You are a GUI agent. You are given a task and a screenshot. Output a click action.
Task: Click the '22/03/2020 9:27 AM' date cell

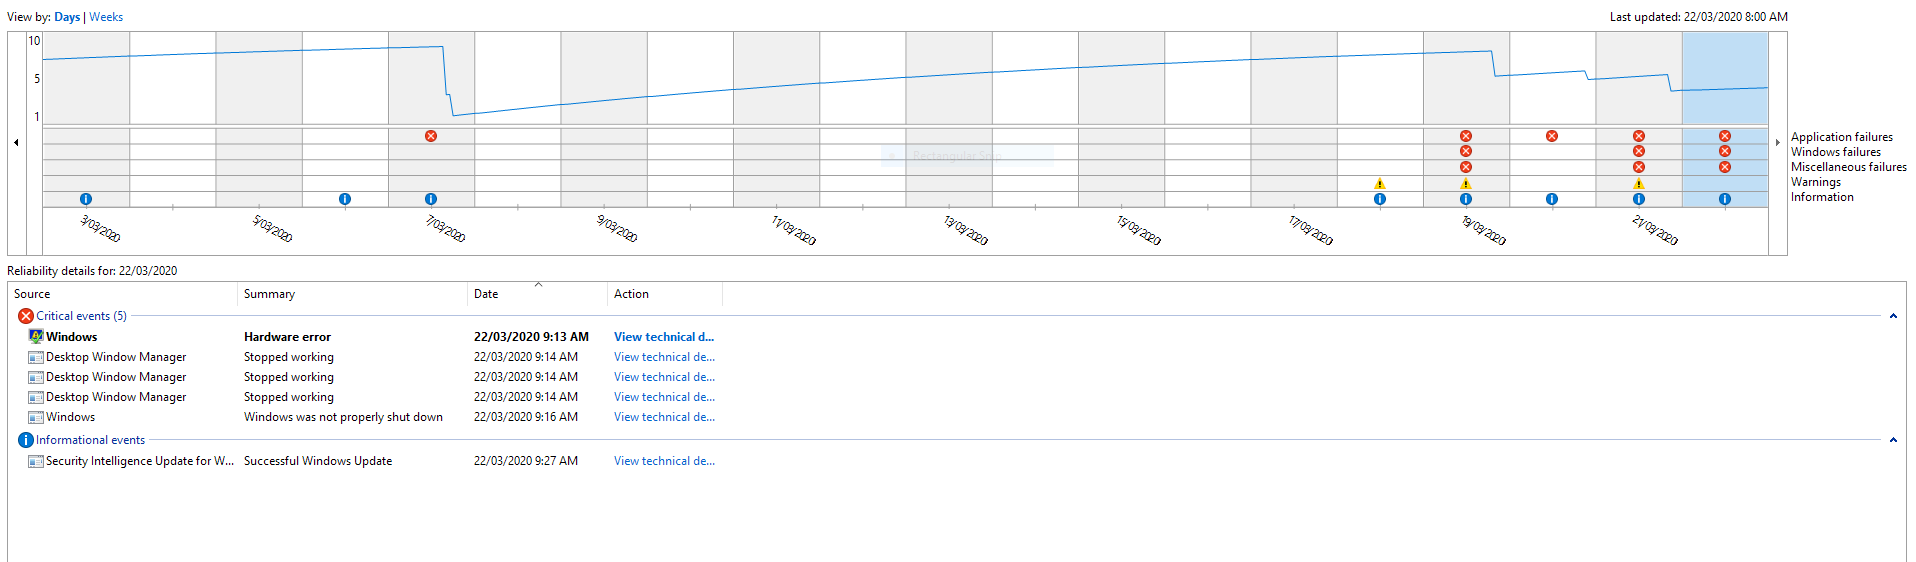[526, 461]
